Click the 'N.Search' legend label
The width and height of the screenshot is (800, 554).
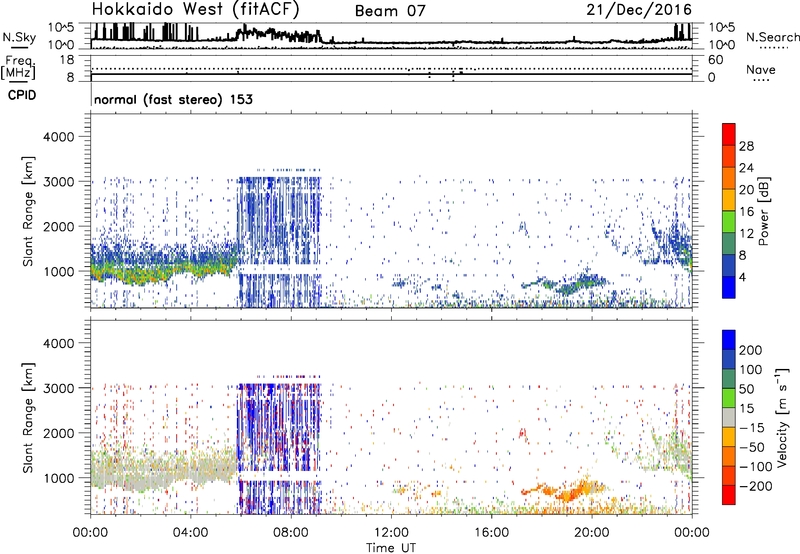(772, 37)
